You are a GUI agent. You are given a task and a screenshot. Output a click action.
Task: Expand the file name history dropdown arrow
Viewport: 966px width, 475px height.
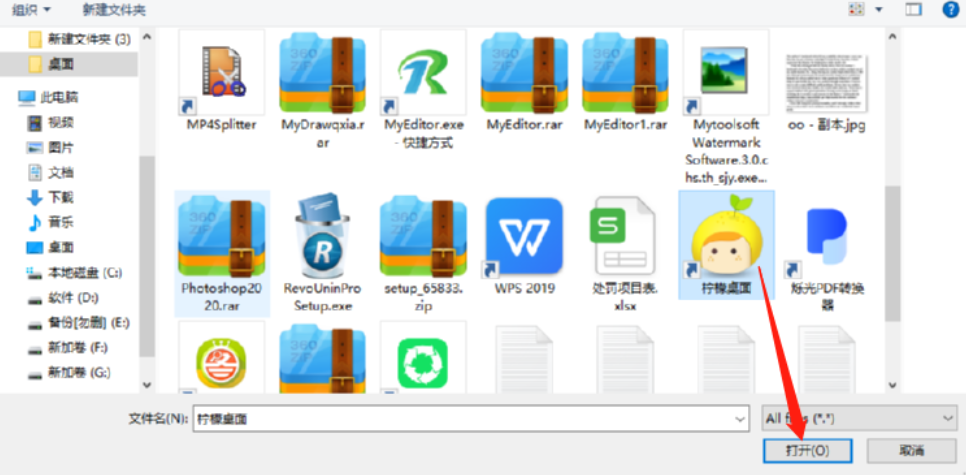coord(740,419)
